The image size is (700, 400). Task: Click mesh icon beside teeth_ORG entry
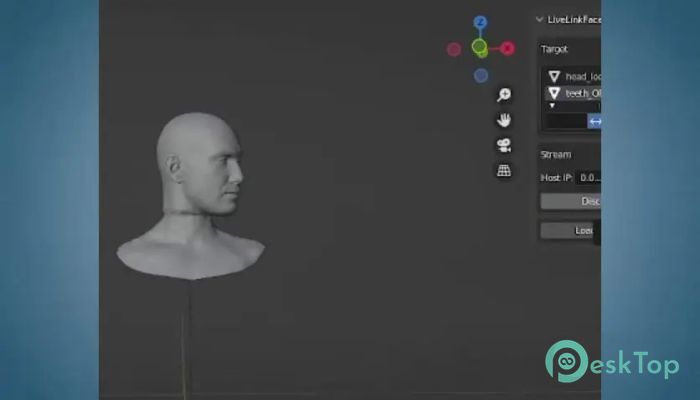pos(554,93)
